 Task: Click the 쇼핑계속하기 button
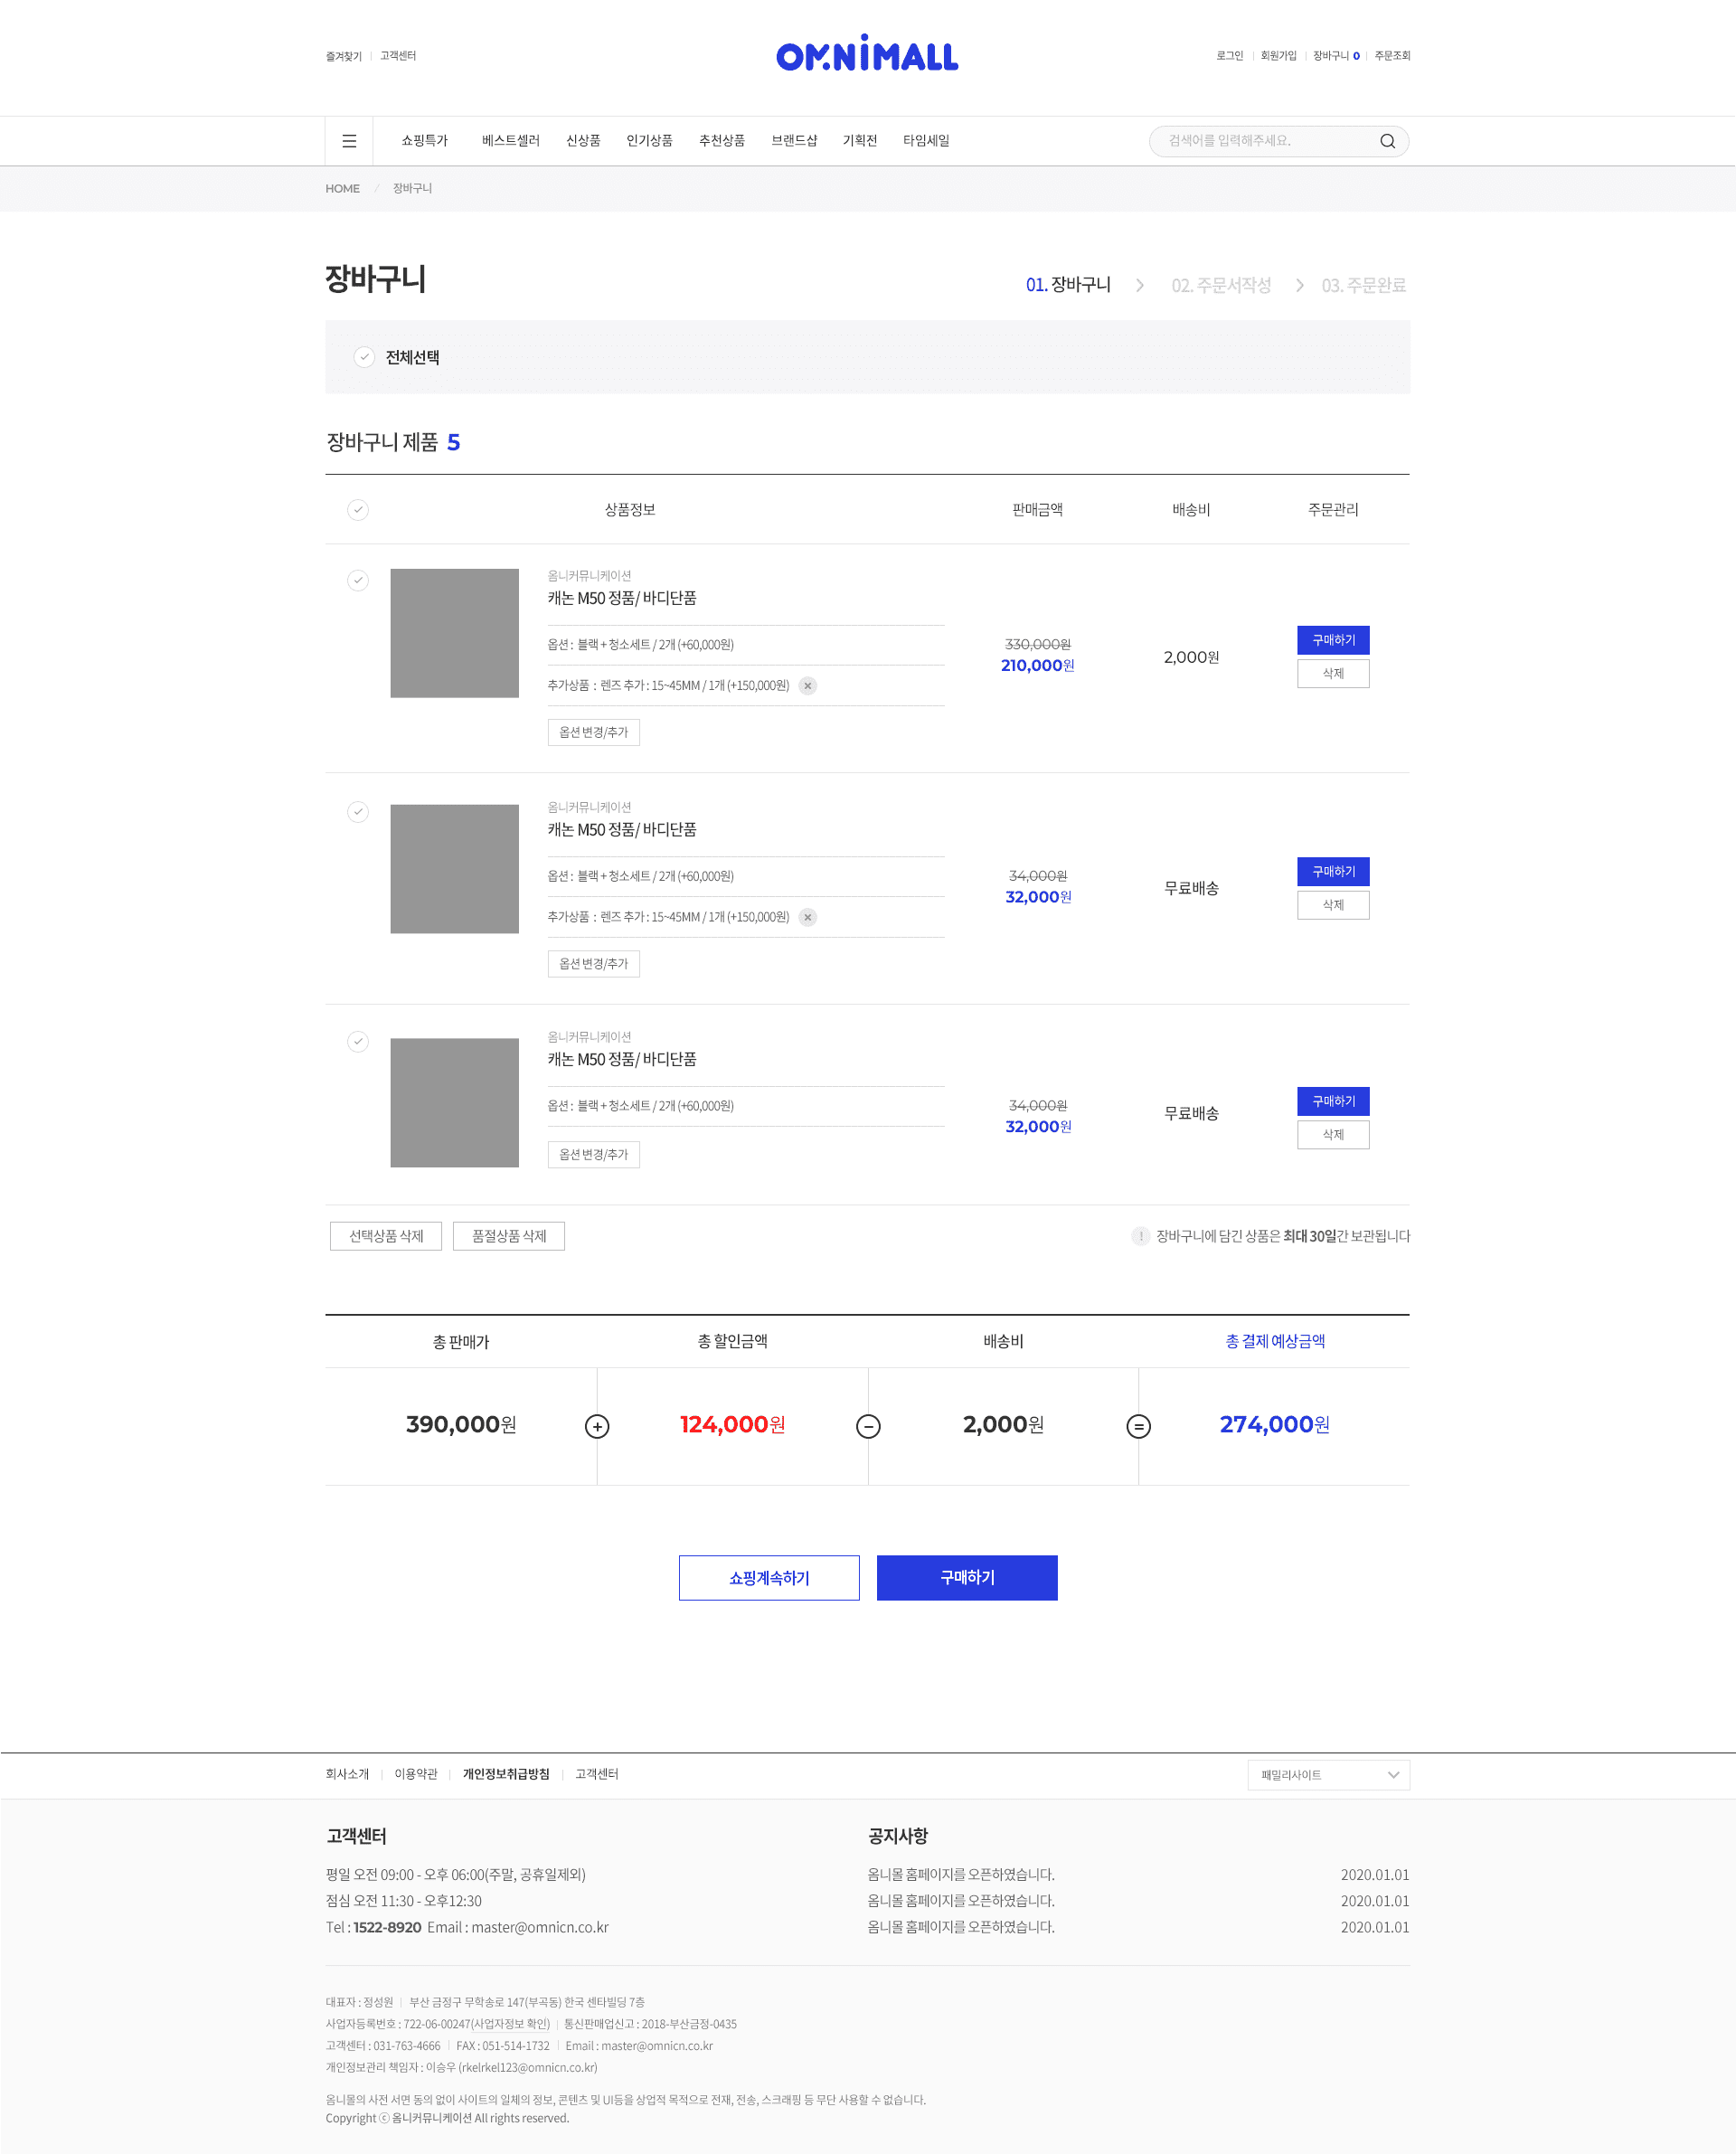(768, 1577)
